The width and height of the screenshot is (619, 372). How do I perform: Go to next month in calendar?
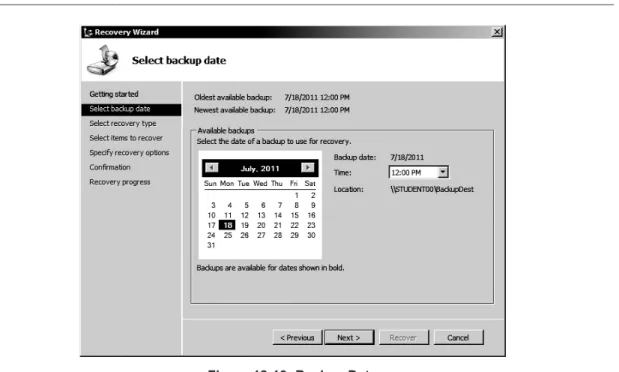308,168
